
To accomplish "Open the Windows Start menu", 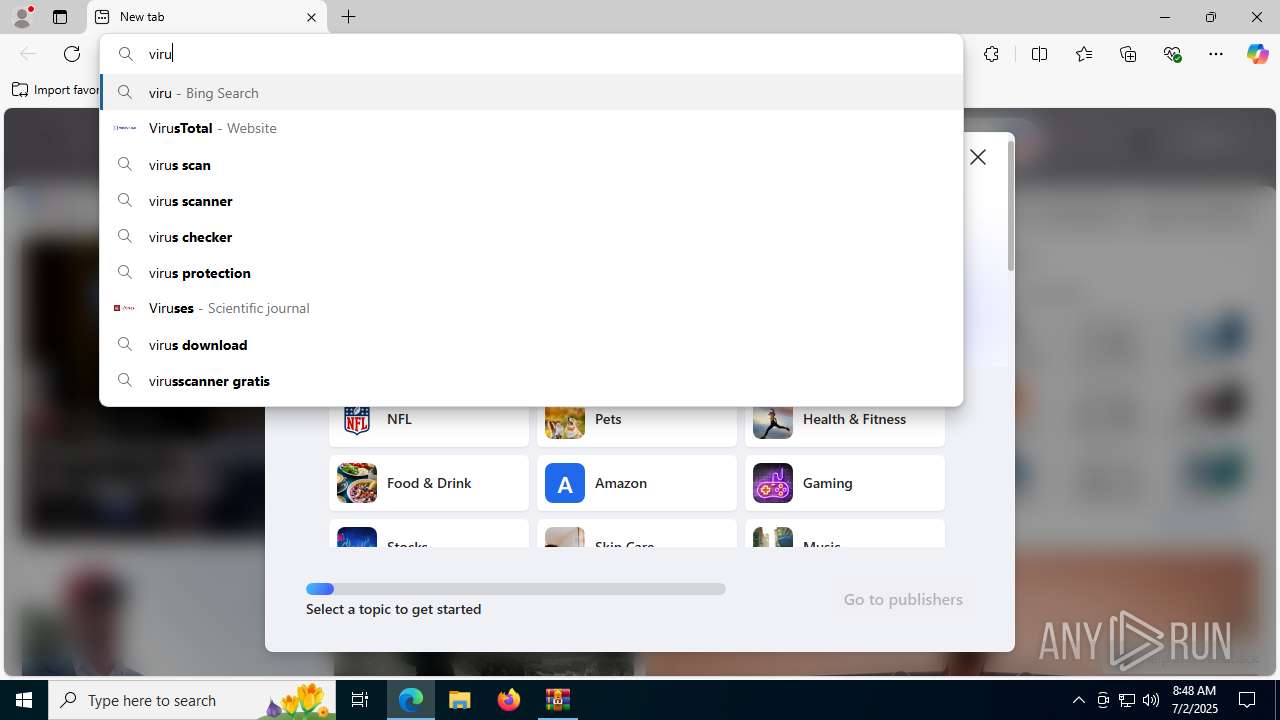I will pyautogui.click(x=24, y=700).
